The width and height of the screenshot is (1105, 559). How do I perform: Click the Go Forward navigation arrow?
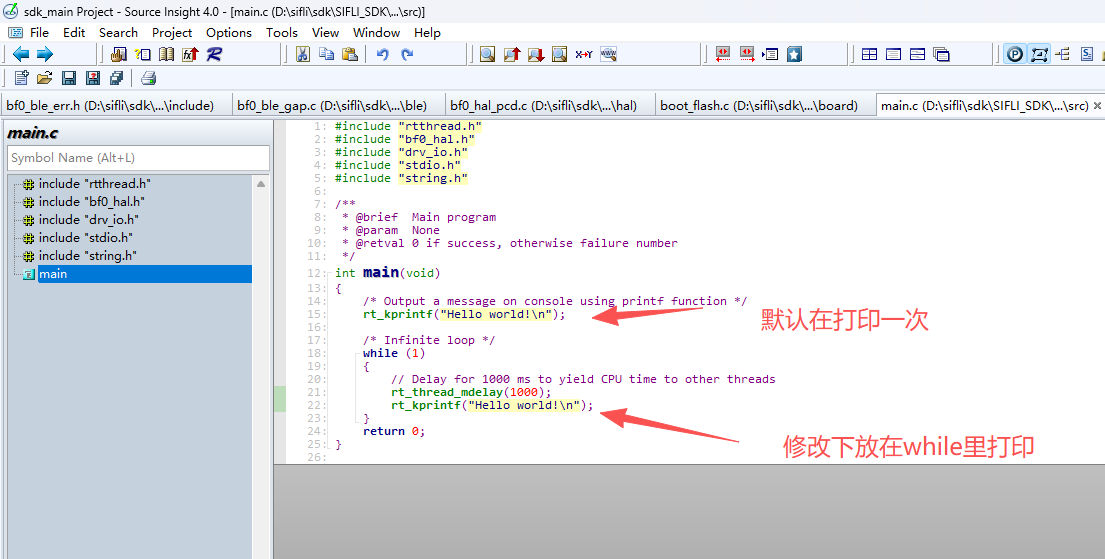[x=44, y=54]
